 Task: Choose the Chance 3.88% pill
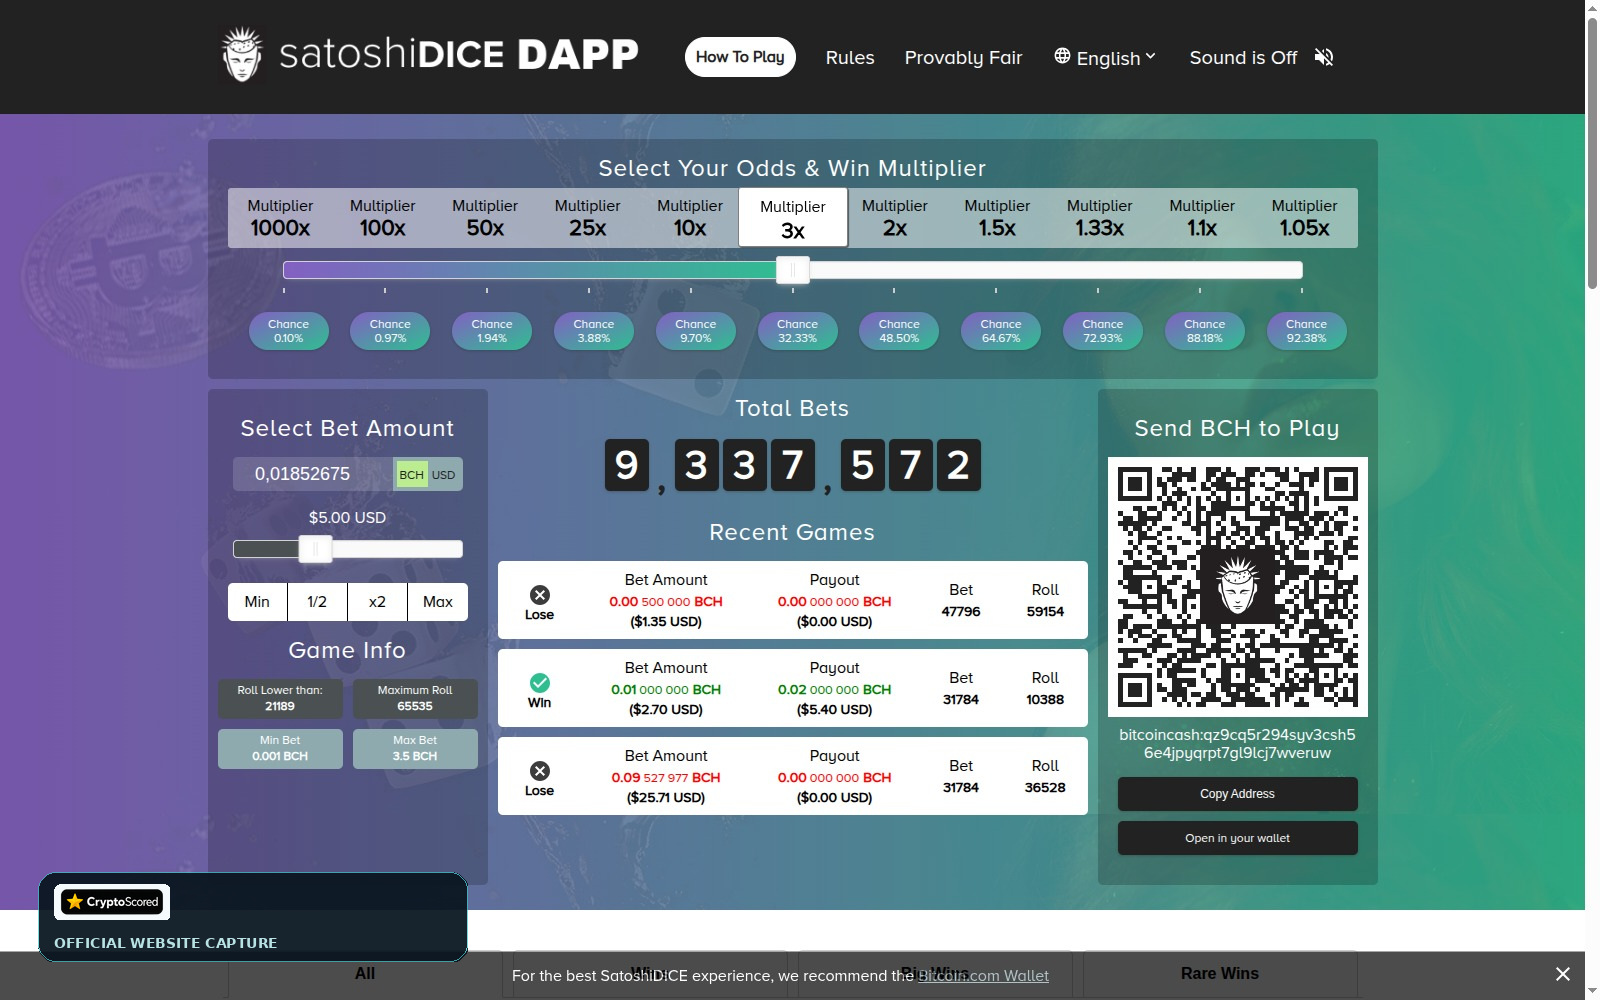[594, 331]
